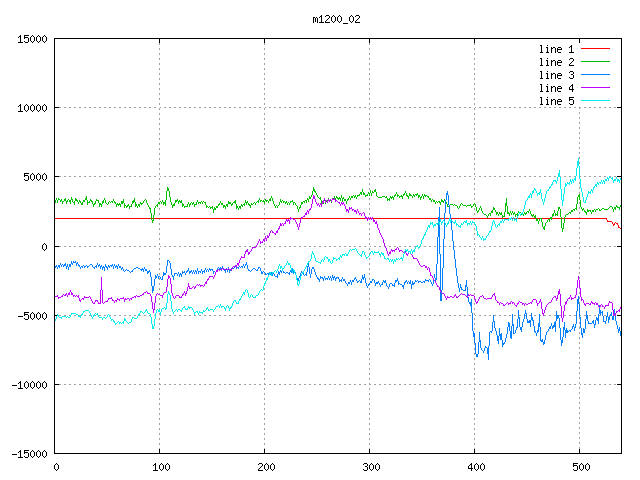Click the 10000 y-axis tick label

coord(32,108)
